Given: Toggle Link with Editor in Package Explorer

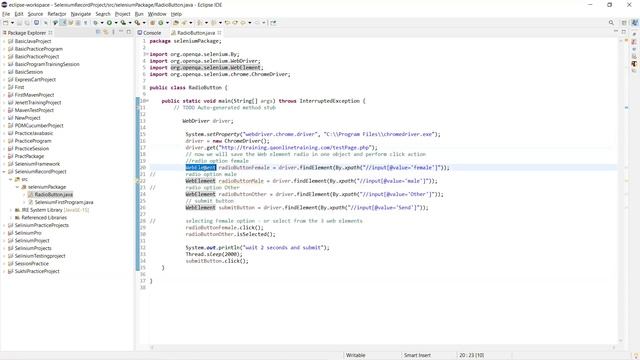Looking at the screenshot, I should (x=106, y=32).
